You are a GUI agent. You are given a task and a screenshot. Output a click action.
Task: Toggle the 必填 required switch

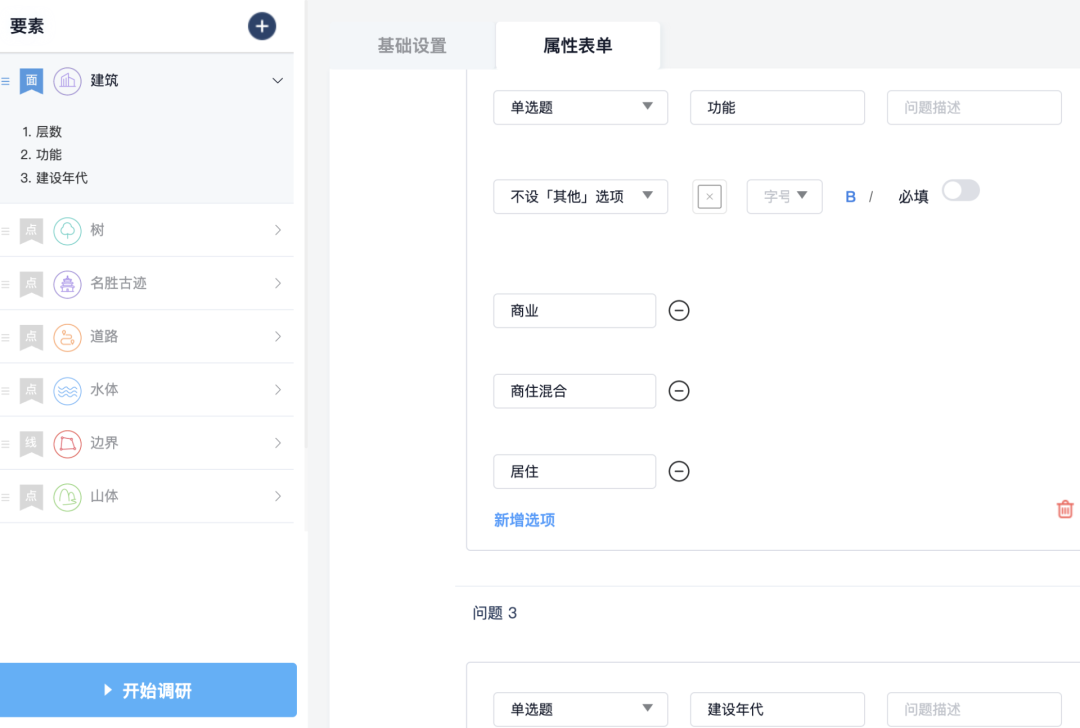point(961,190)
